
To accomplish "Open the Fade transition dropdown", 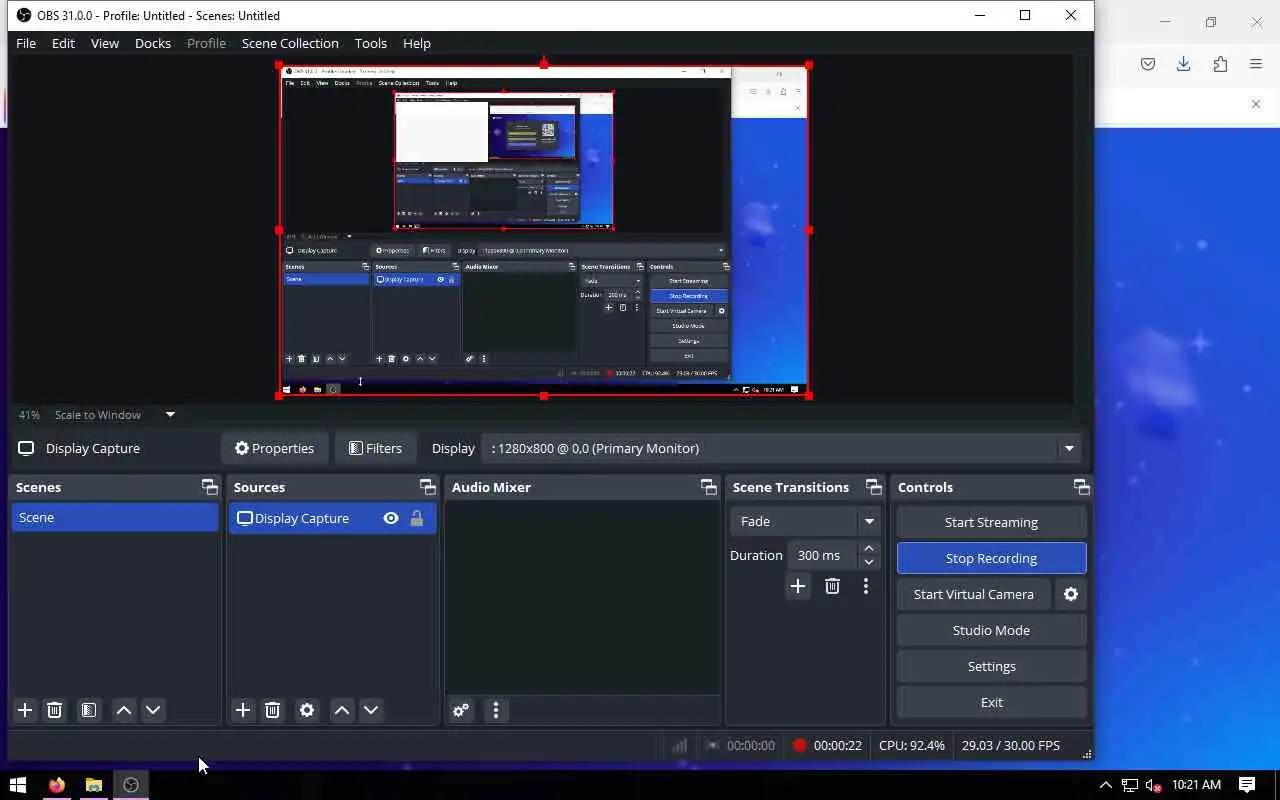I will [869, 521].
